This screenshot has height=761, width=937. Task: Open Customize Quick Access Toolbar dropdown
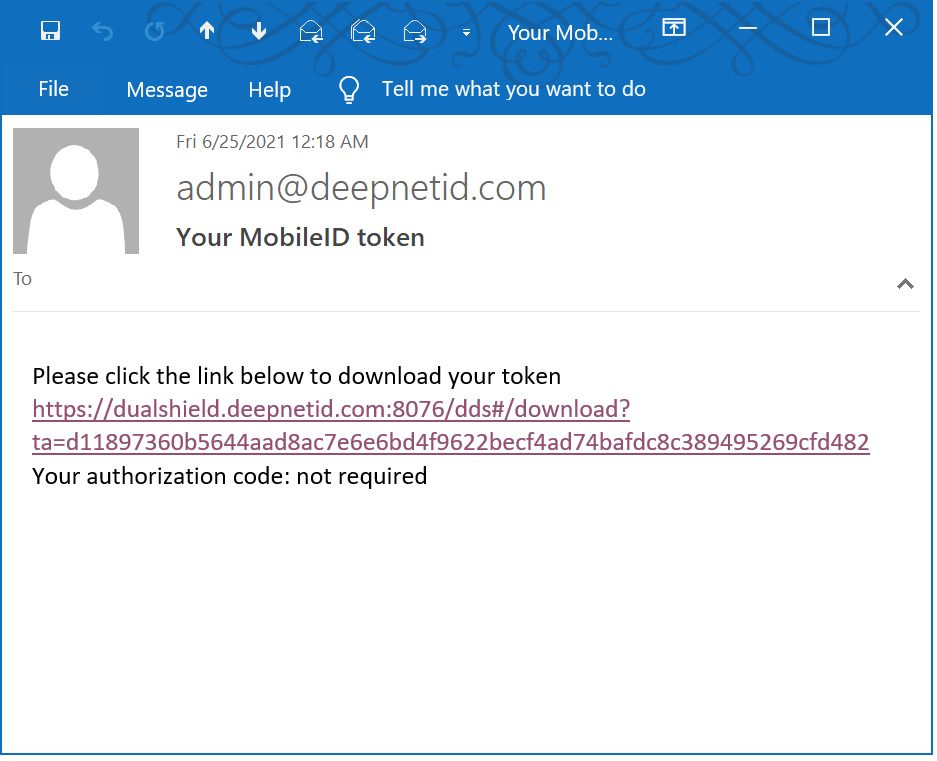pyautogui.click(x=466, y=32)
